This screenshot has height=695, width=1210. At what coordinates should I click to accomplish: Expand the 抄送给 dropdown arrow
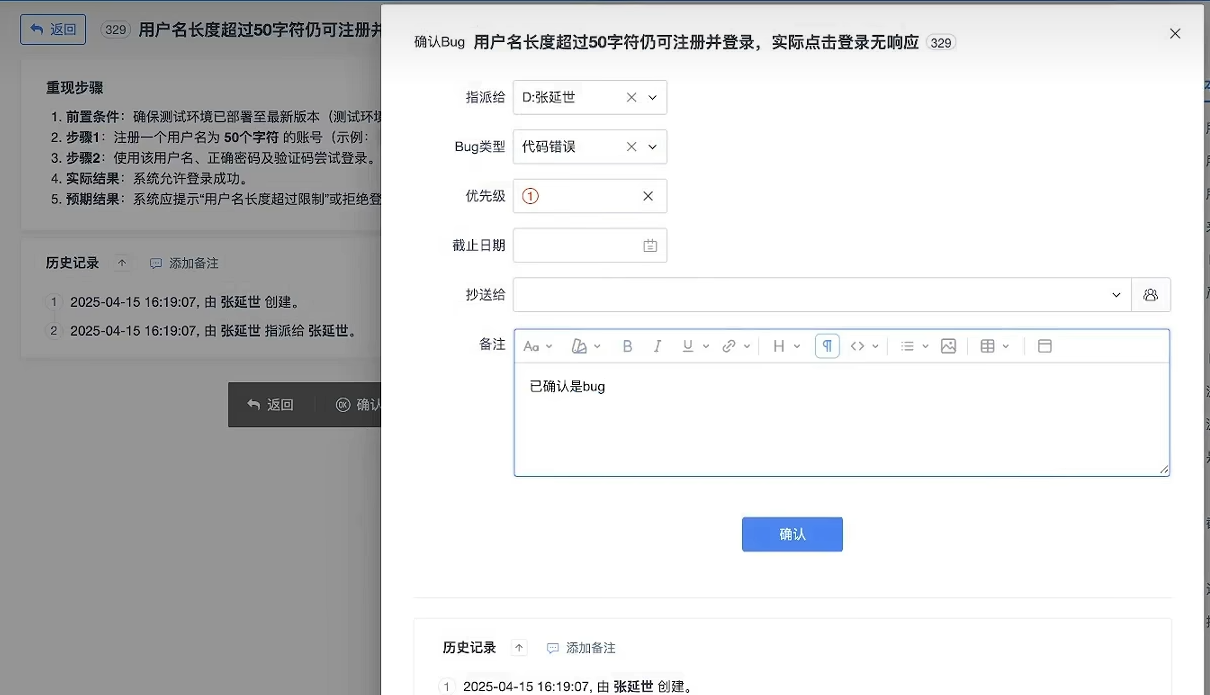tap(1116, 295)
